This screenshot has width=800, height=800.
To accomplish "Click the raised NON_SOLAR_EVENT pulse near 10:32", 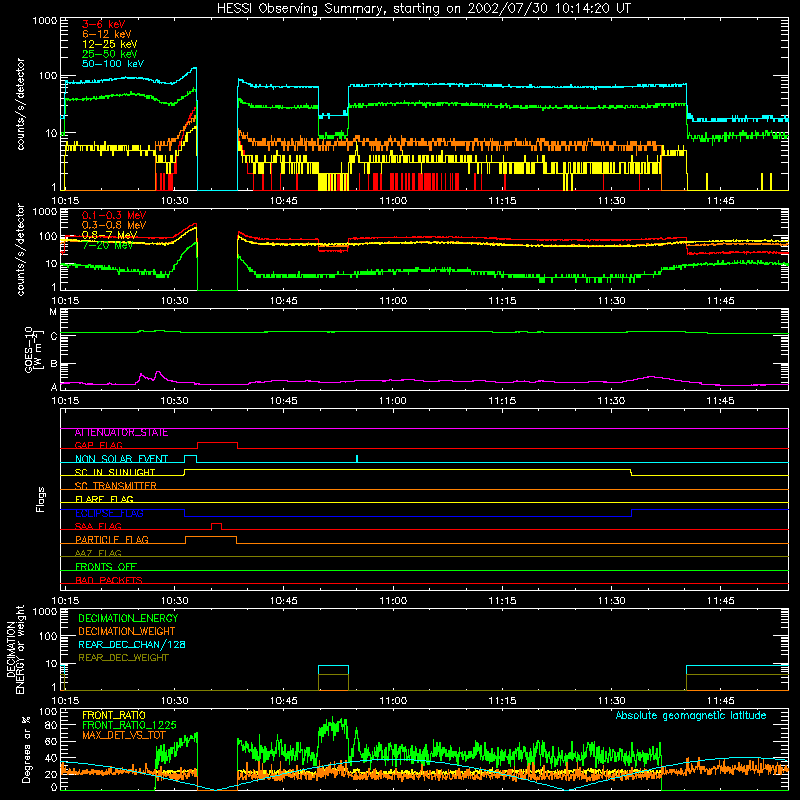I will 190,456.
